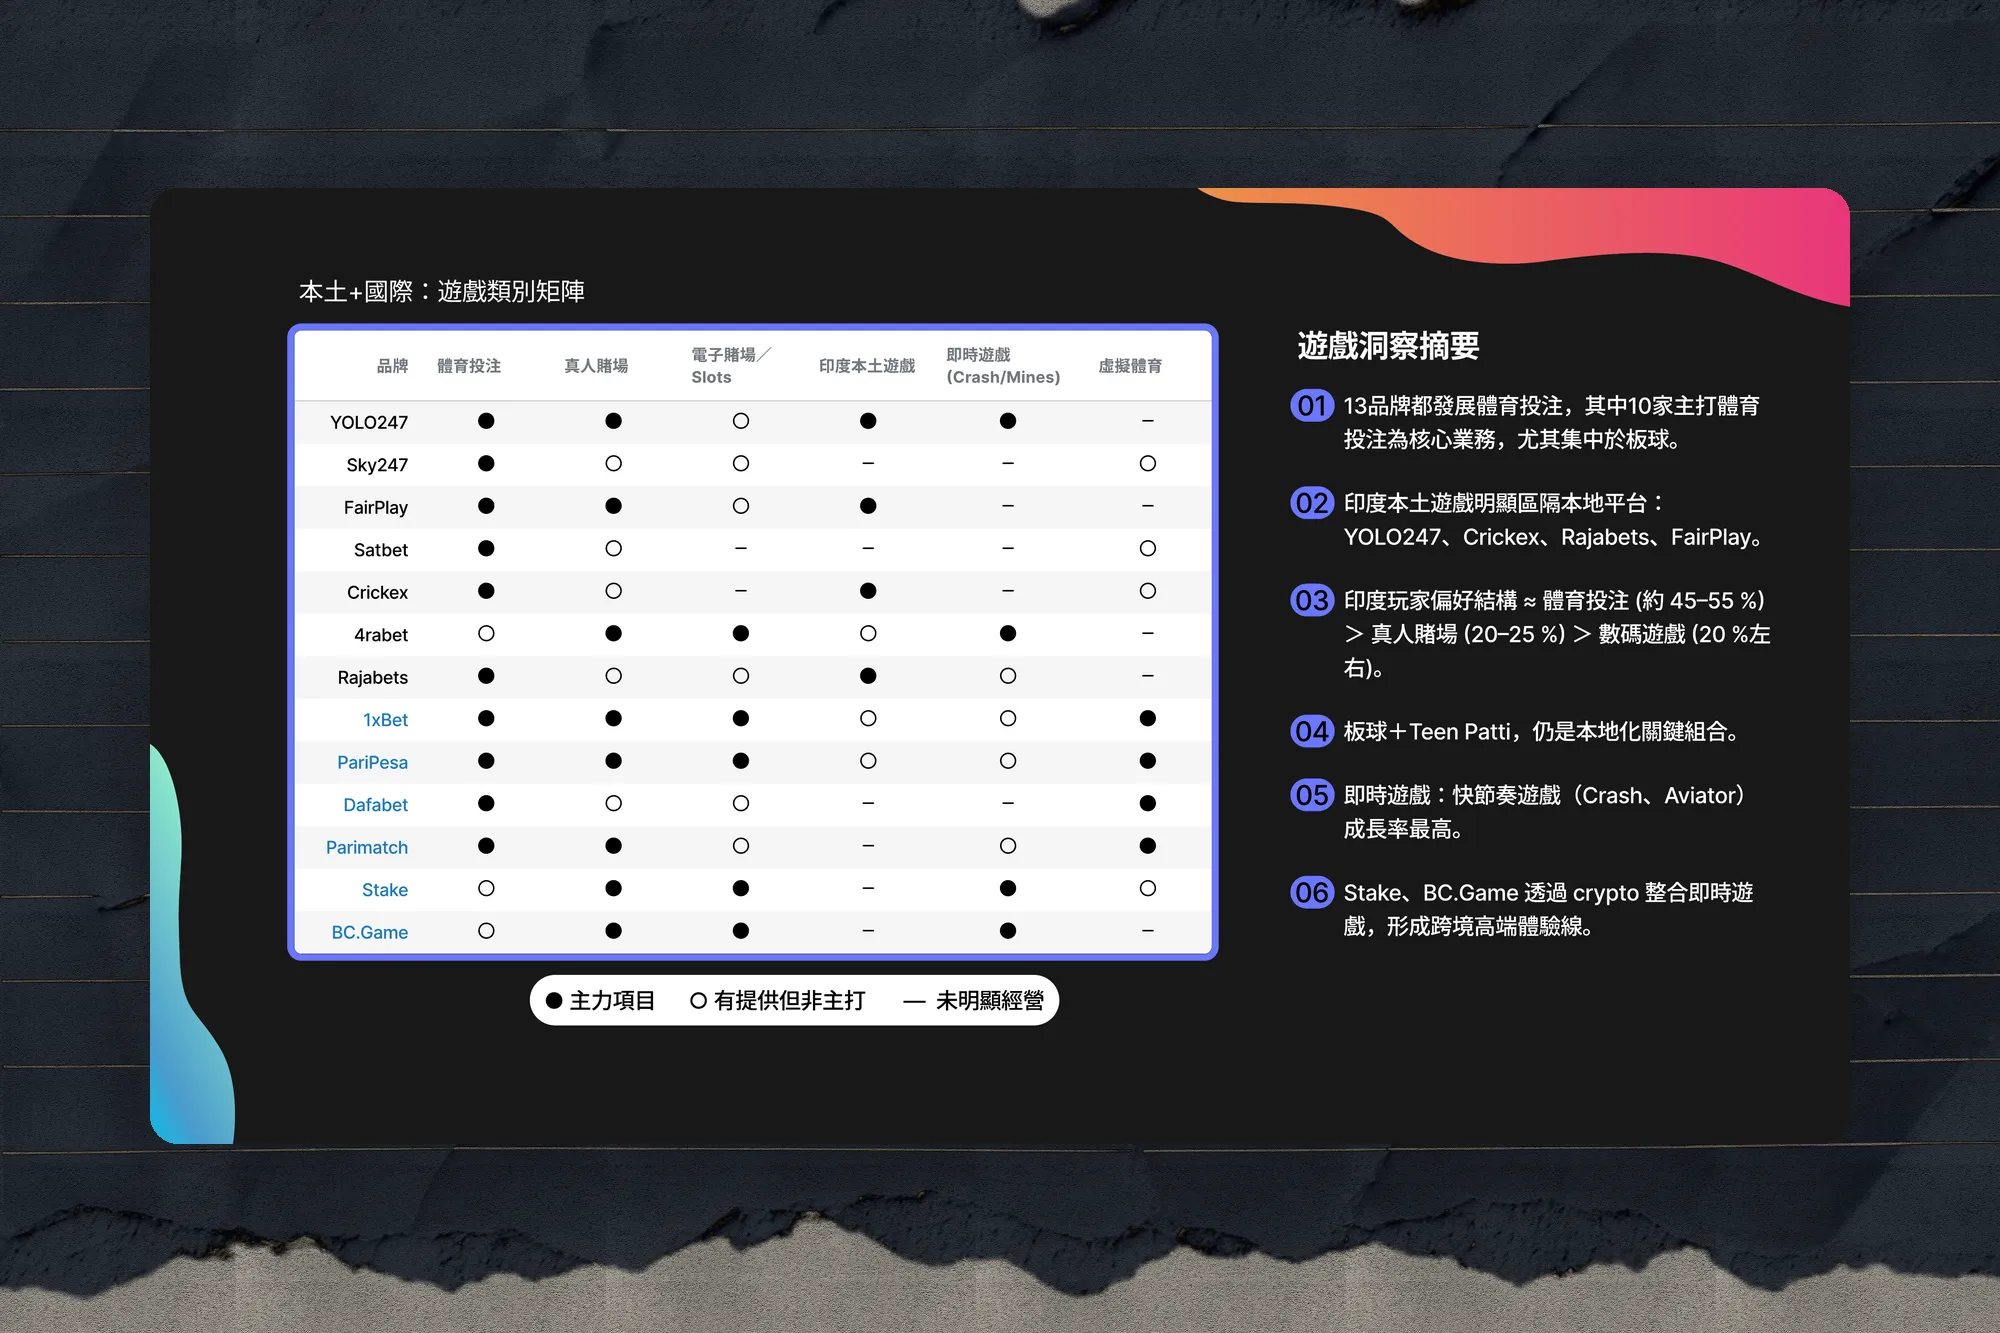
Task: Click Parimatch's hollow circle under 即時遊戲
Action: click(x=1008, y=846)
